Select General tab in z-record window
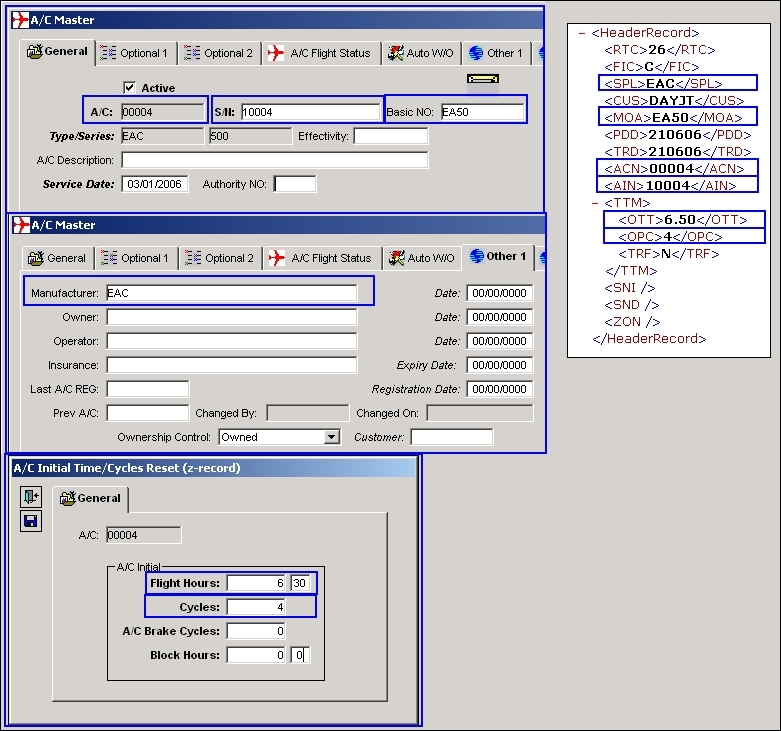The height and width of the screenshot is (731, 781). pyautogui.click(x=90, y=498)
